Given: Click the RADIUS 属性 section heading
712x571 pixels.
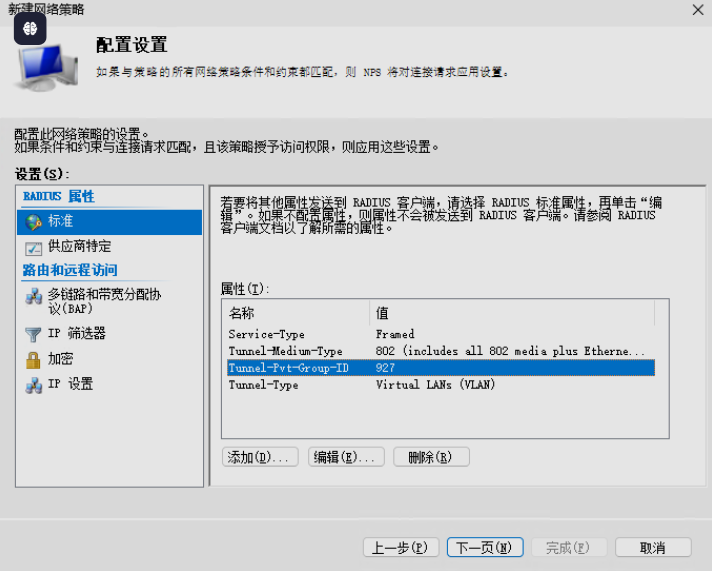Looking at the screenshot, I should click(x=59, y=196).
